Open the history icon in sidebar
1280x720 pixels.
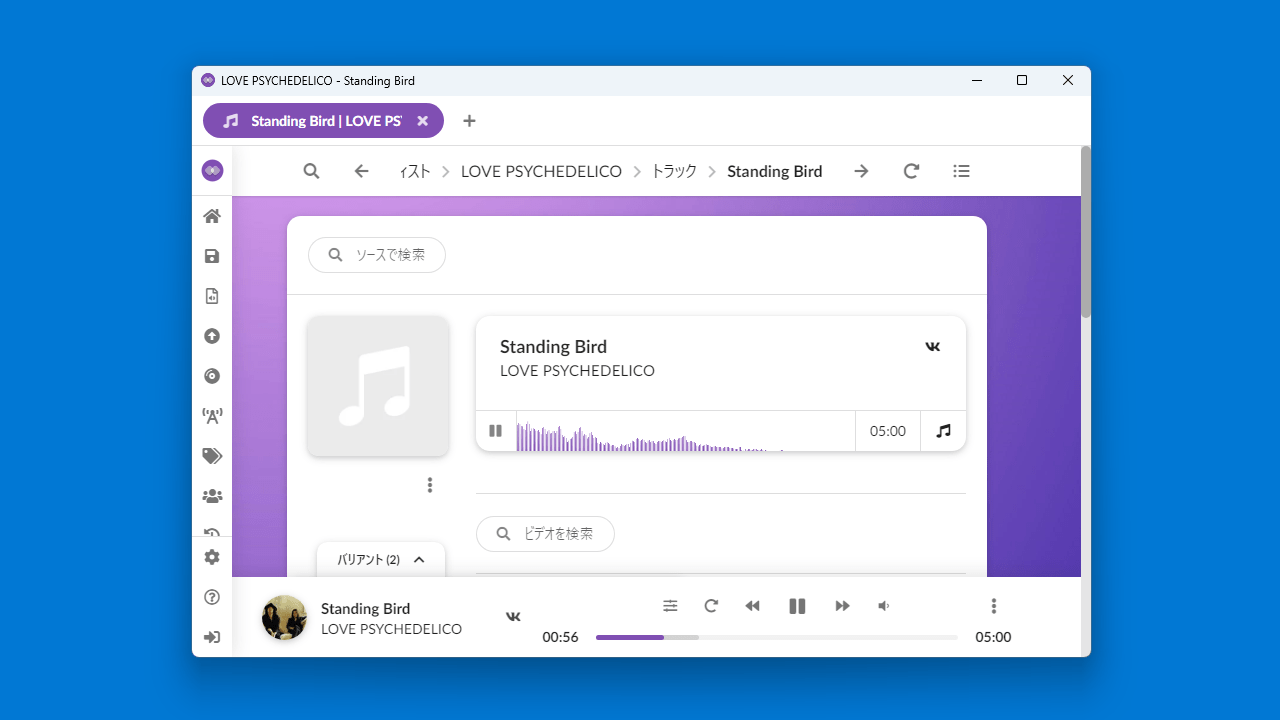tap(212, 534)
